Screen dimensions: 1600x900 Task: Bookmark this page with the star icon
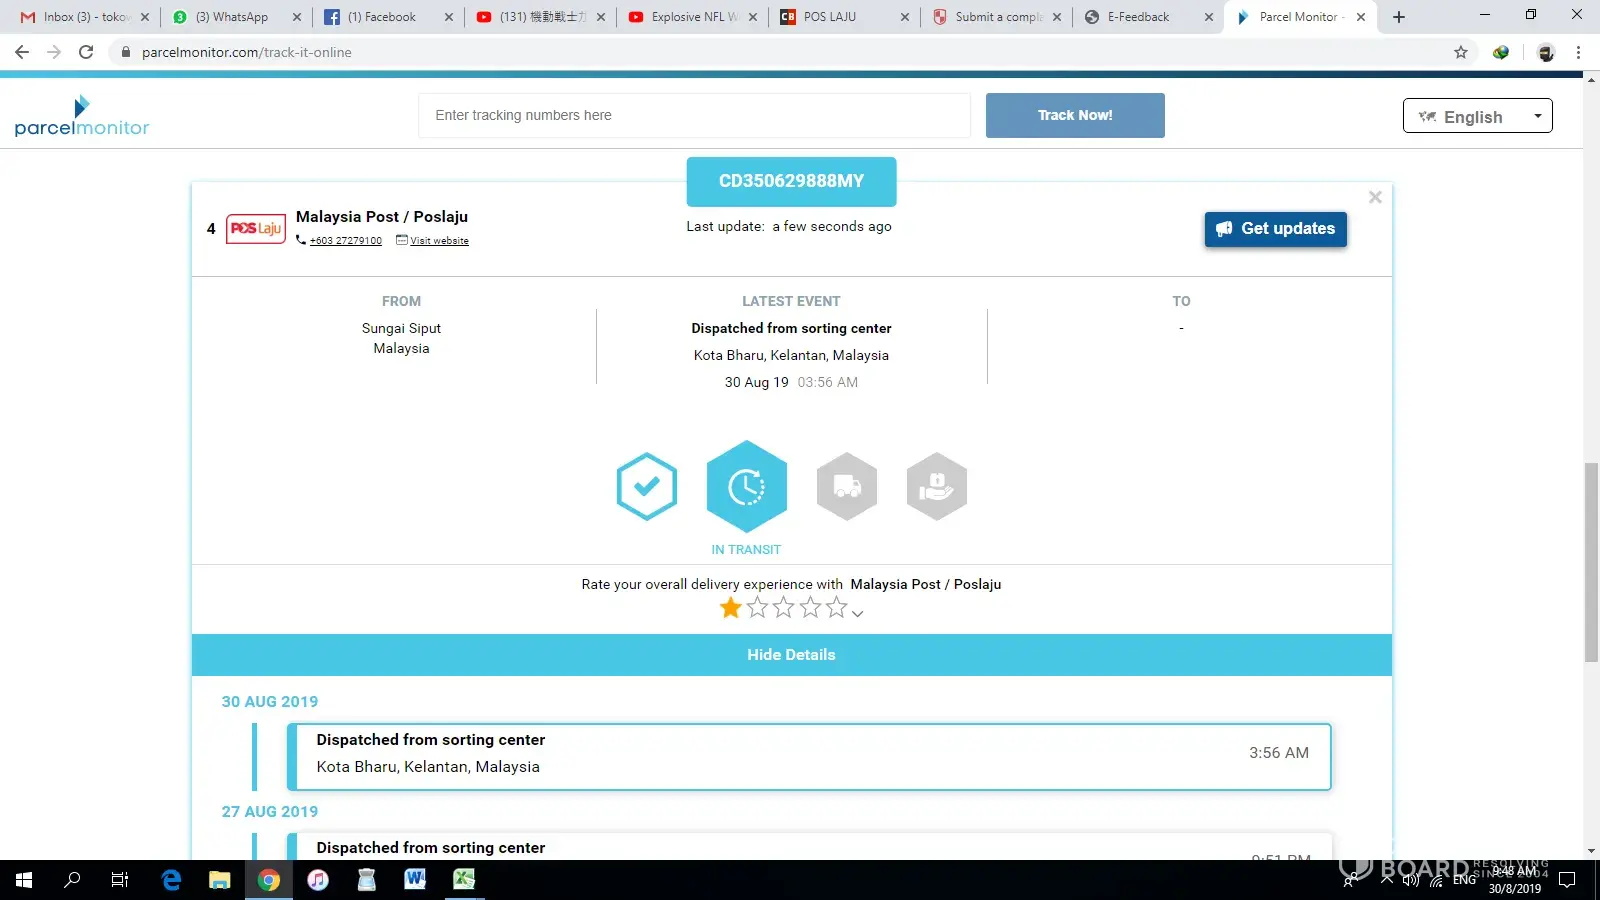point(1461,52)
